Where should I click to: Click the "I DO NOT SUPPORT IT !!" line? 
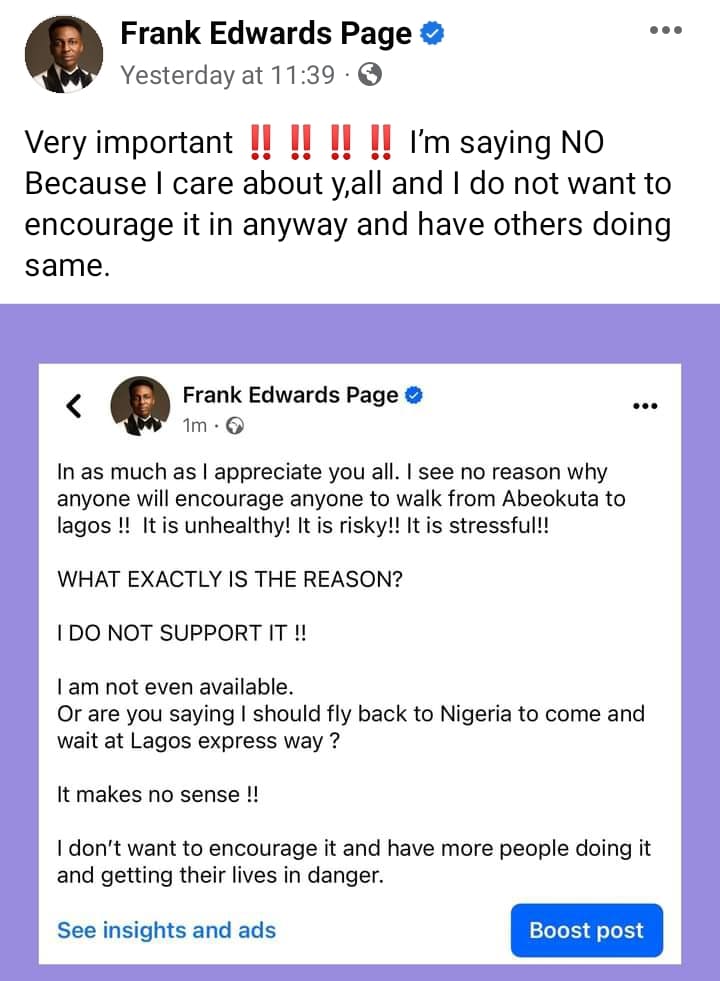[180, 633]
